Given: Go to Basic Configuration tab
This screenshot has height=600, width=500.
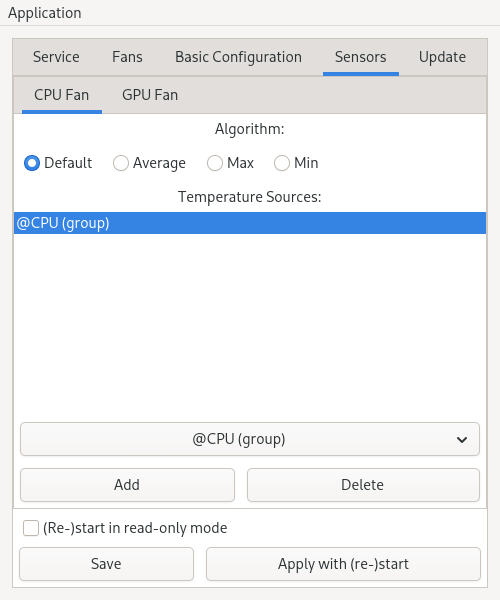Looking at the screenshot, I should [238, 57].
